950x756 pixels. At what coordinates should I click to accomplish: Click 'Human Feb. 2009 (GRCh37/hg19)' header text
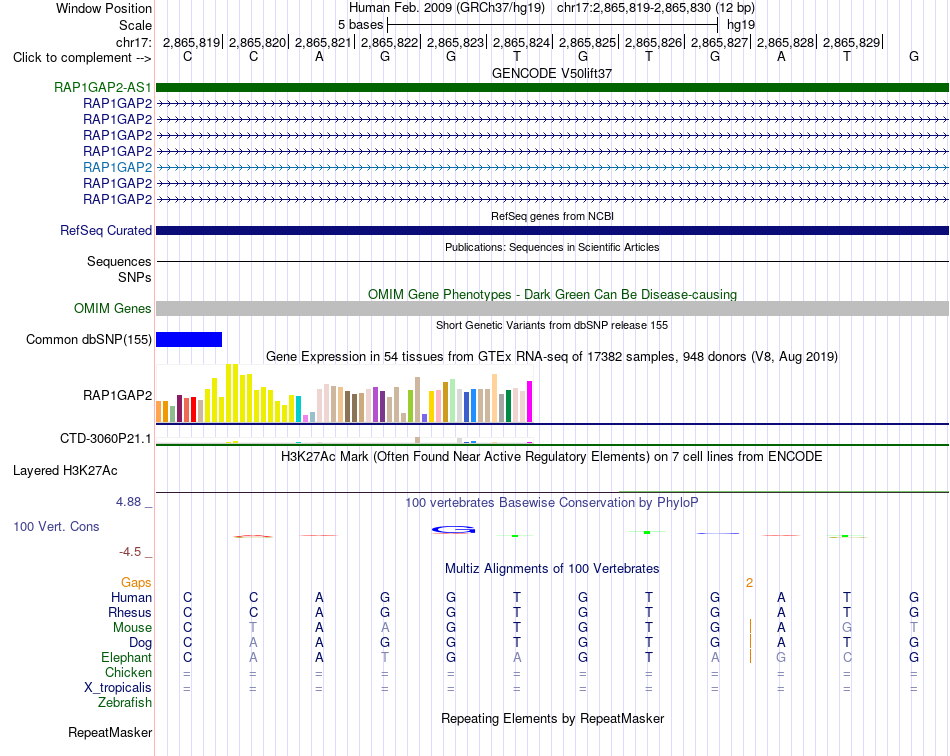coord(447,8)
